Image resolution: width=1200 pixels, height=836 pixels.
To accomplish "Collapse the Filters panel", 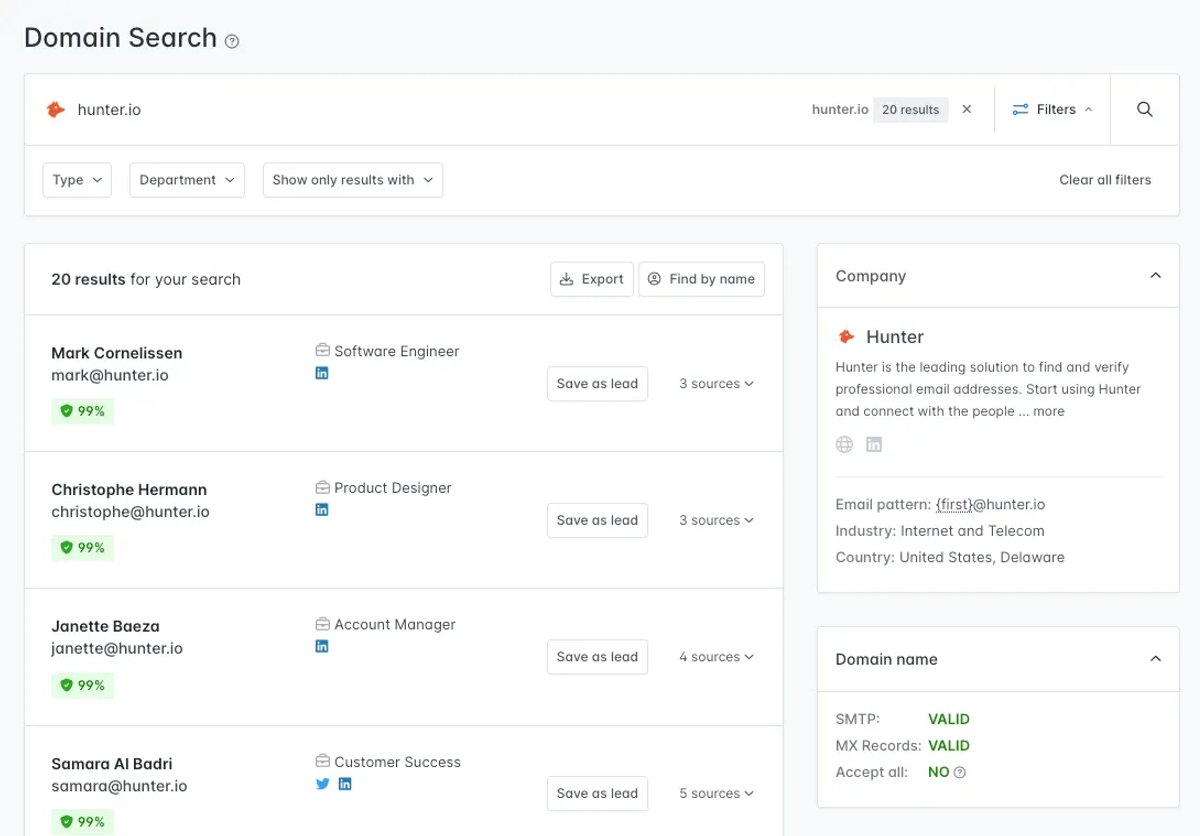I will 1052,110.
